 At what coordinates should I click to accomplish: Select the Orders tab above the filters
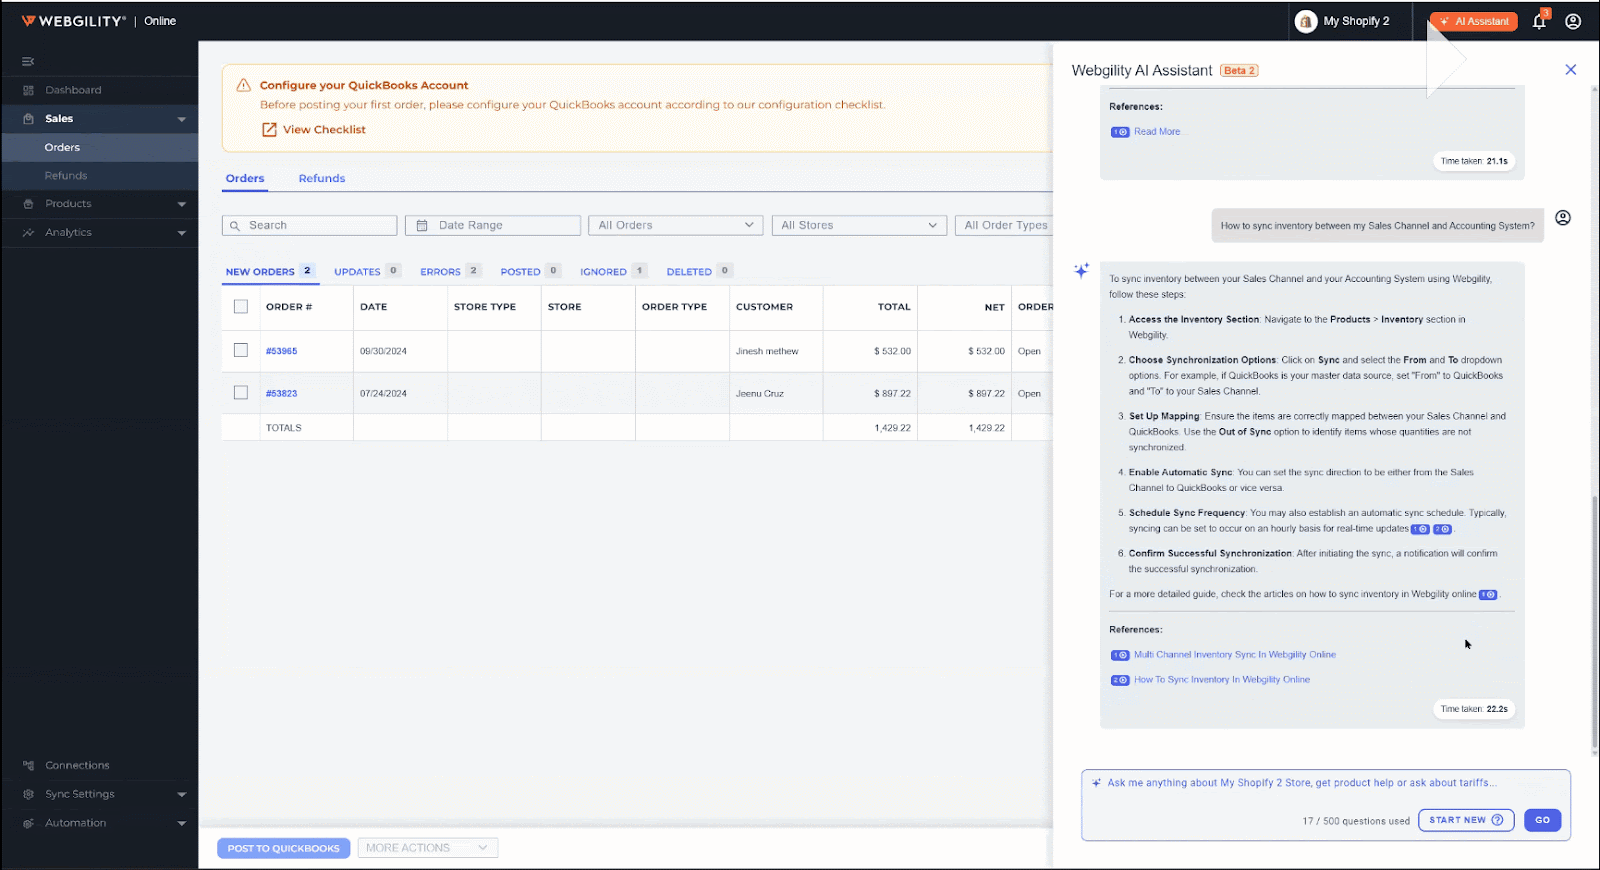click(x=245, y=179)
